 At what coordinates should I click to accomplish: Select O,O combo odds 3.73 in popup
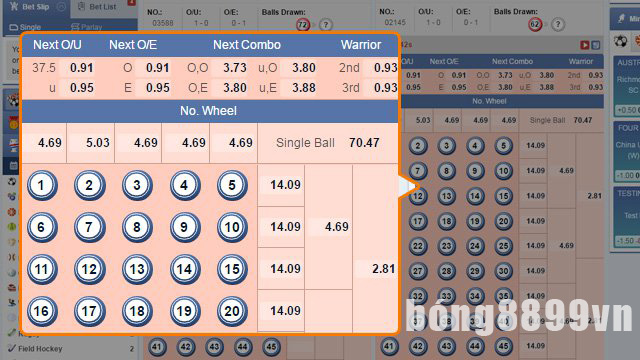(235, 68)
